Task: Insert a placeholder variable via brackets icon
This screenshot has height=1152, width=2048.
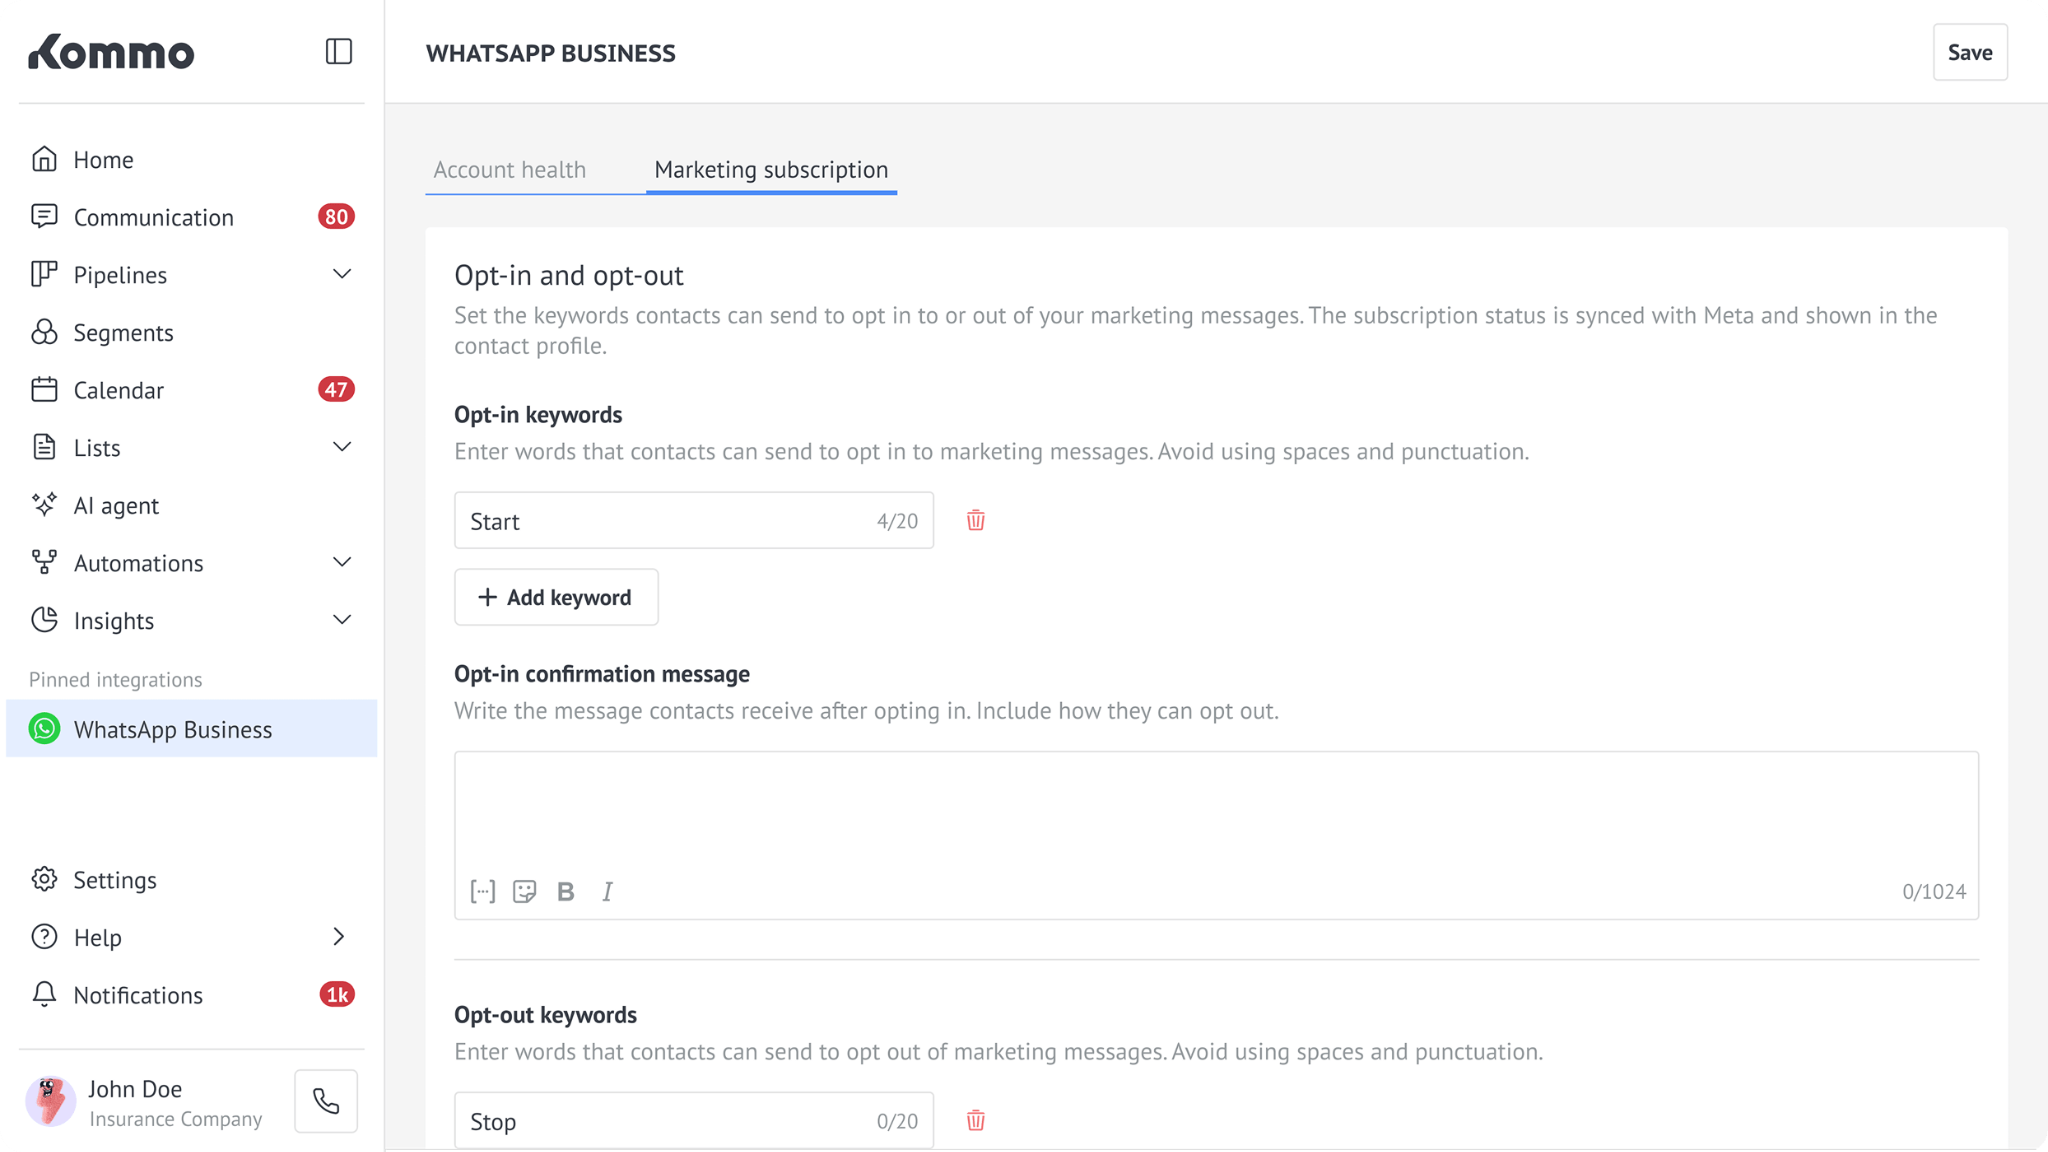Action: 483,891
